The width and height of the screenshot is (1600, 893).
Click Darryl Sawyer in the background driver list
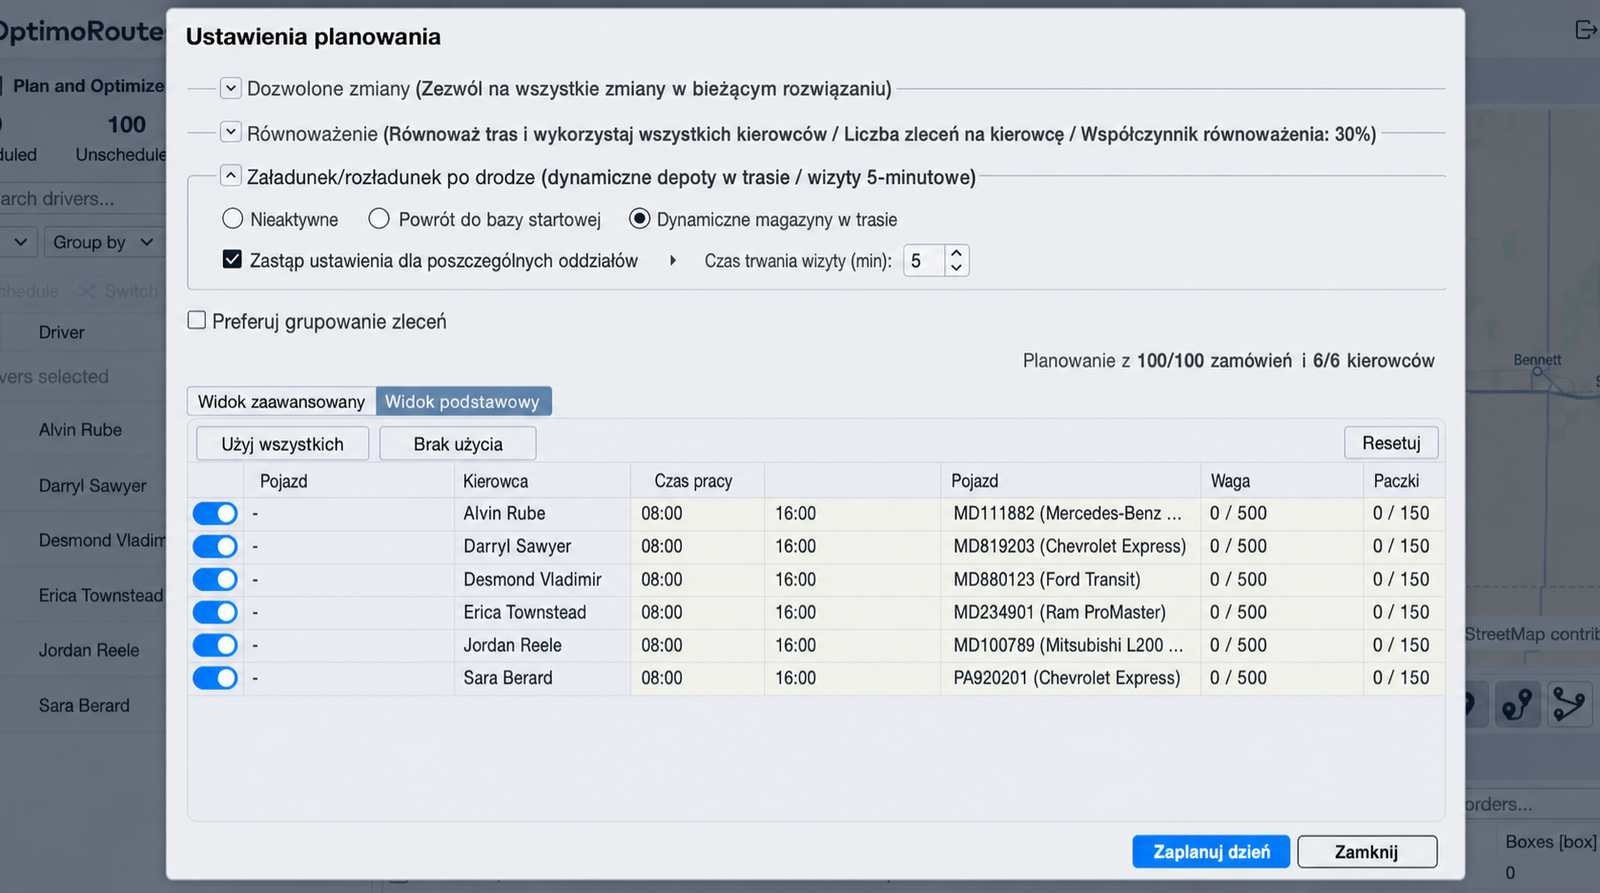click(x=93, y=486)
